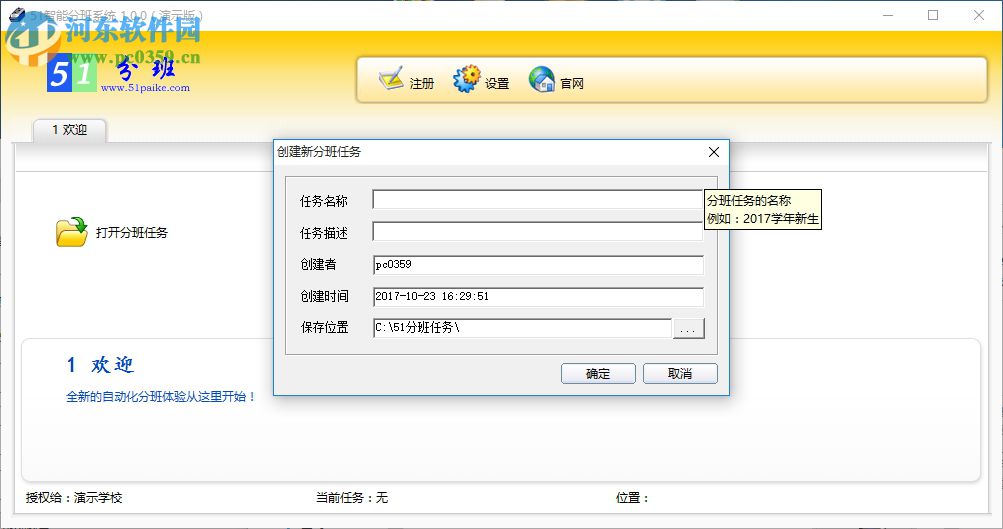Cancel the dialog with 取消
This screenshot has width=1003, height=529.
[680, 374]
